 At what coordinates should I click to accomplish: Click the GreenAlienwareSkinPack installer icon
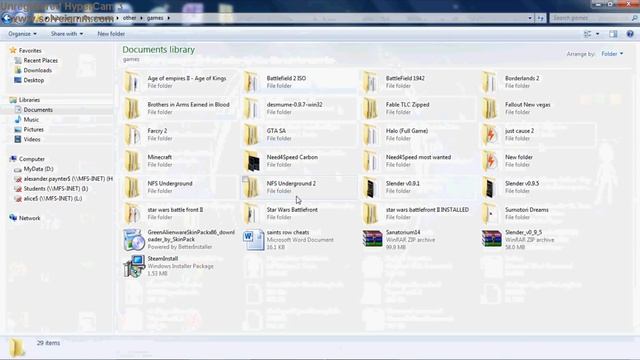pos(134,240)
